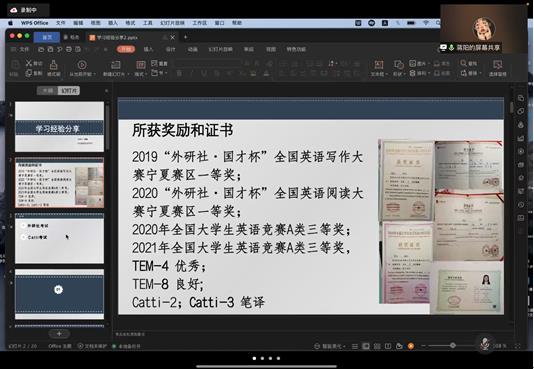Viewport: 534px width, 369px height.
Task: Open the Insert ribbon tab
Action: point(148,49)
